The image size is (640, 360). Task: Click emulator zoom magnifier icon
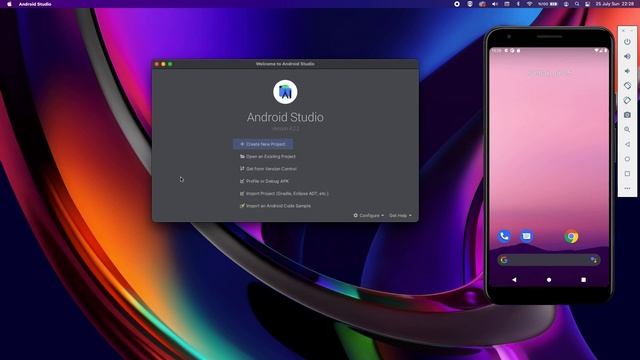click(x=627, y=130)
